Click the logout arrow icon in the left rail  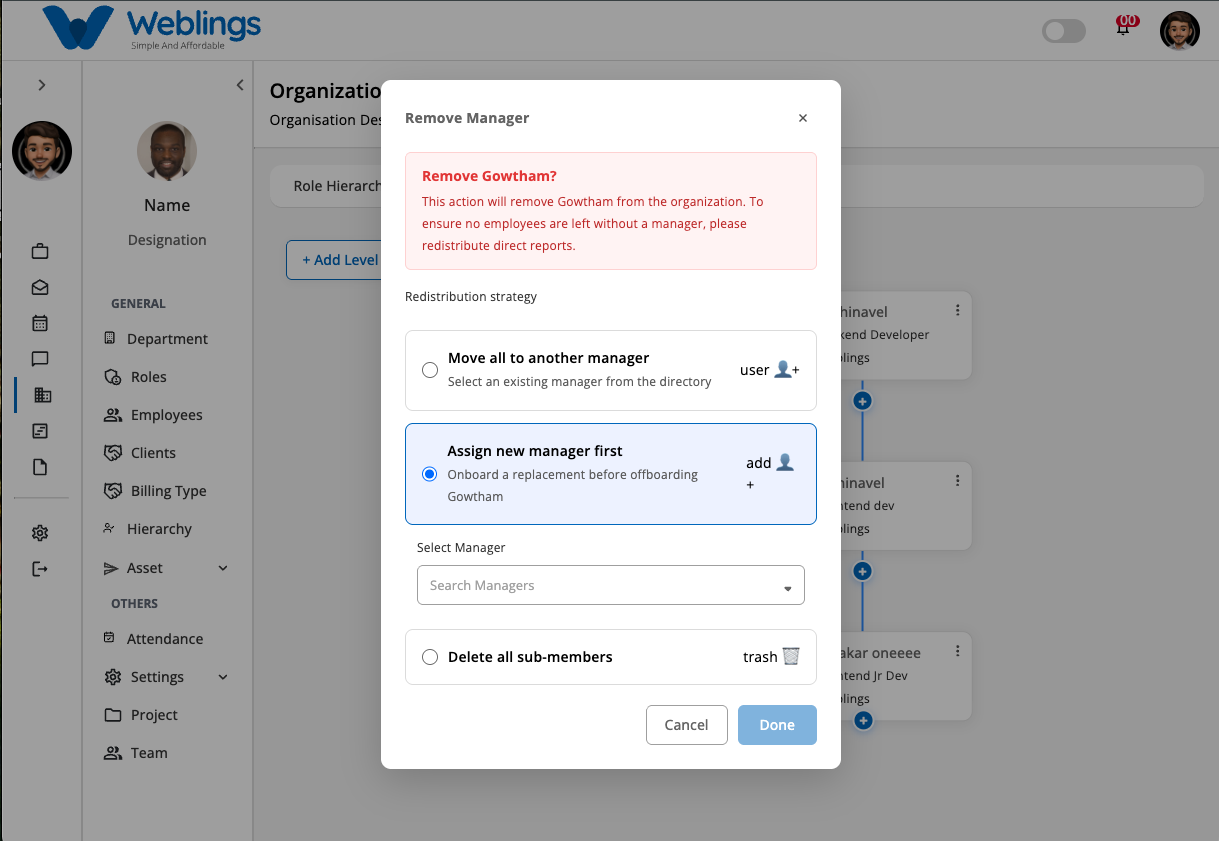pos(40,569)
